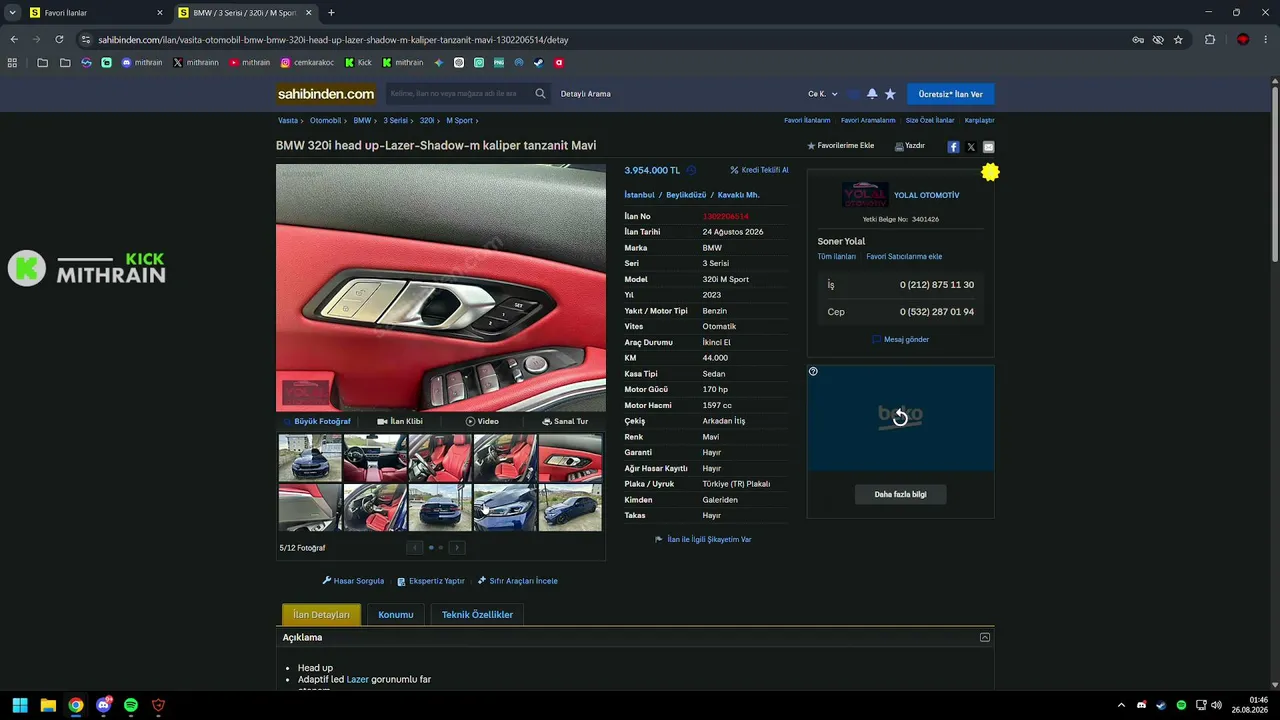Open the Hasar Sorgula link
The height and width of the screenshot is (720, 1280).
pyautogui.click(x=353, y=581)
